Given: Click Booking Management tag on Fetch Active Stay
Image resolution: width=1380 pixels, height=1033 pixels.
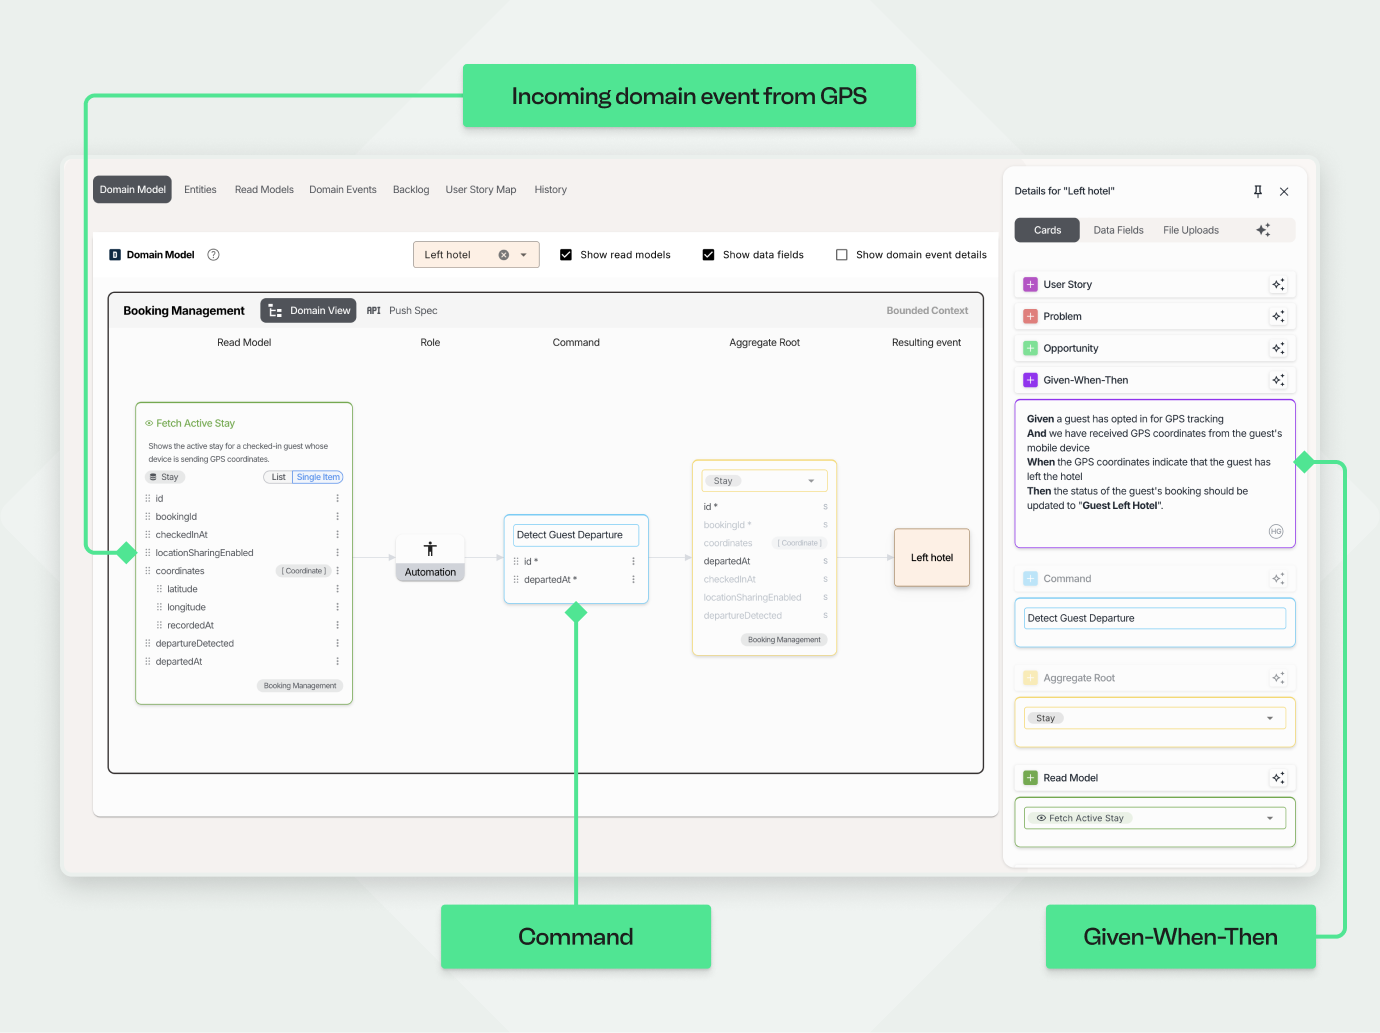Looking at the screenshot, I should (300, 686).
